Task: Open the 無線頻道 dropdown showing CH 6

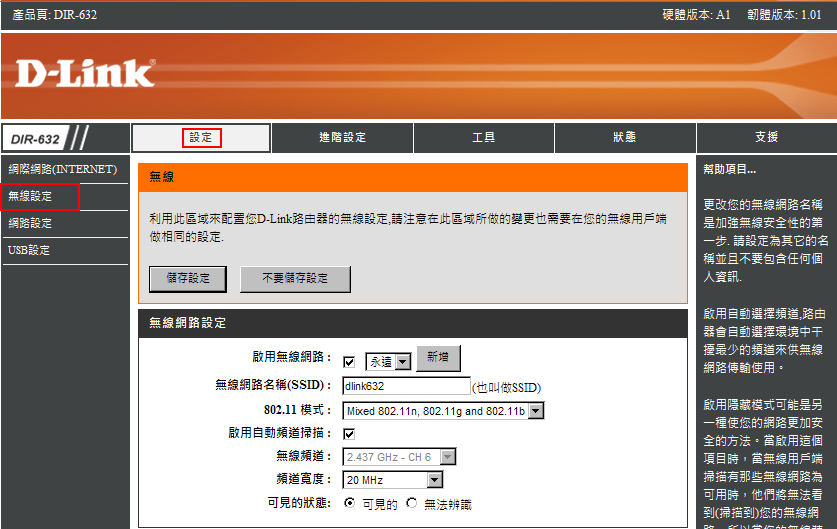Action: (399, 457)
